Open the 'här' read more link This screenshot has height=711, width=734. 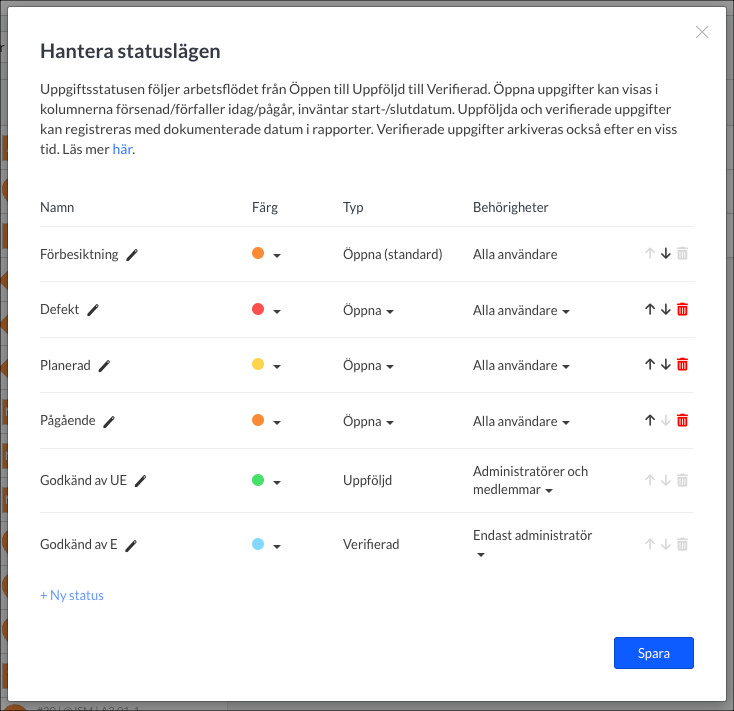(x=122, y=150)
